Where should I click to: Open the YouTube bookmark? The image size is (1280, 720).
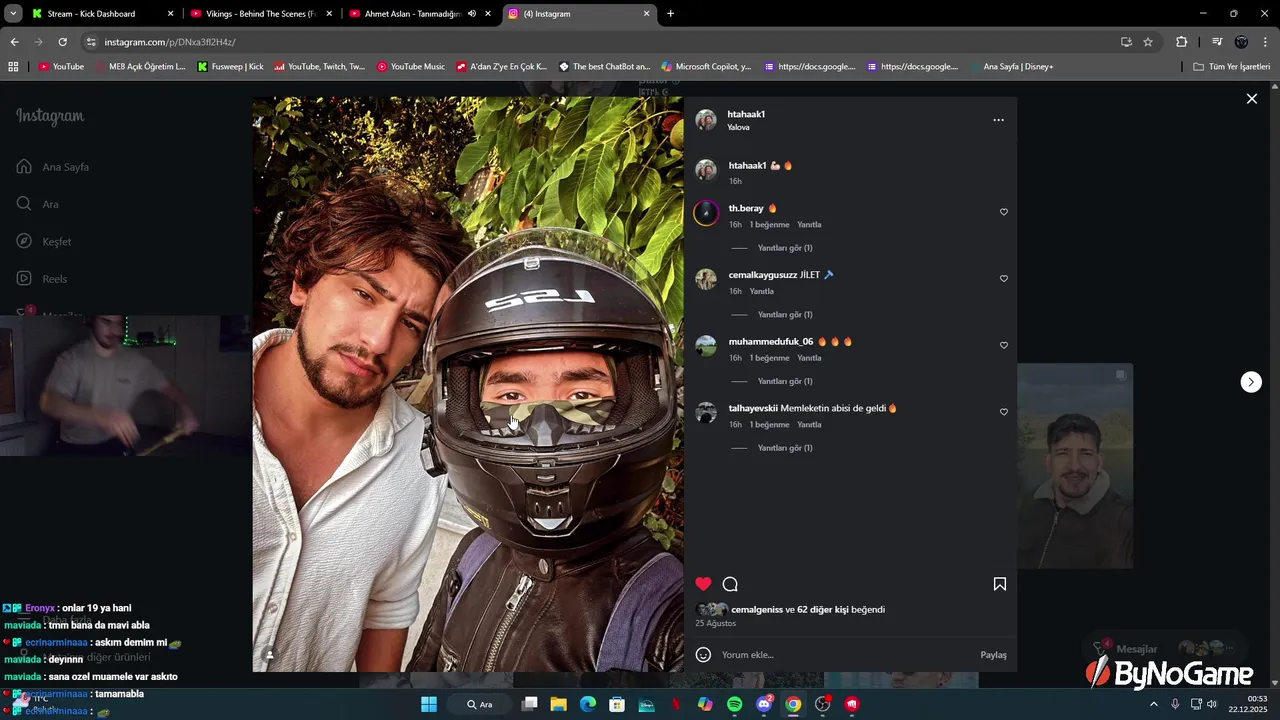click(x=61, y=67)
